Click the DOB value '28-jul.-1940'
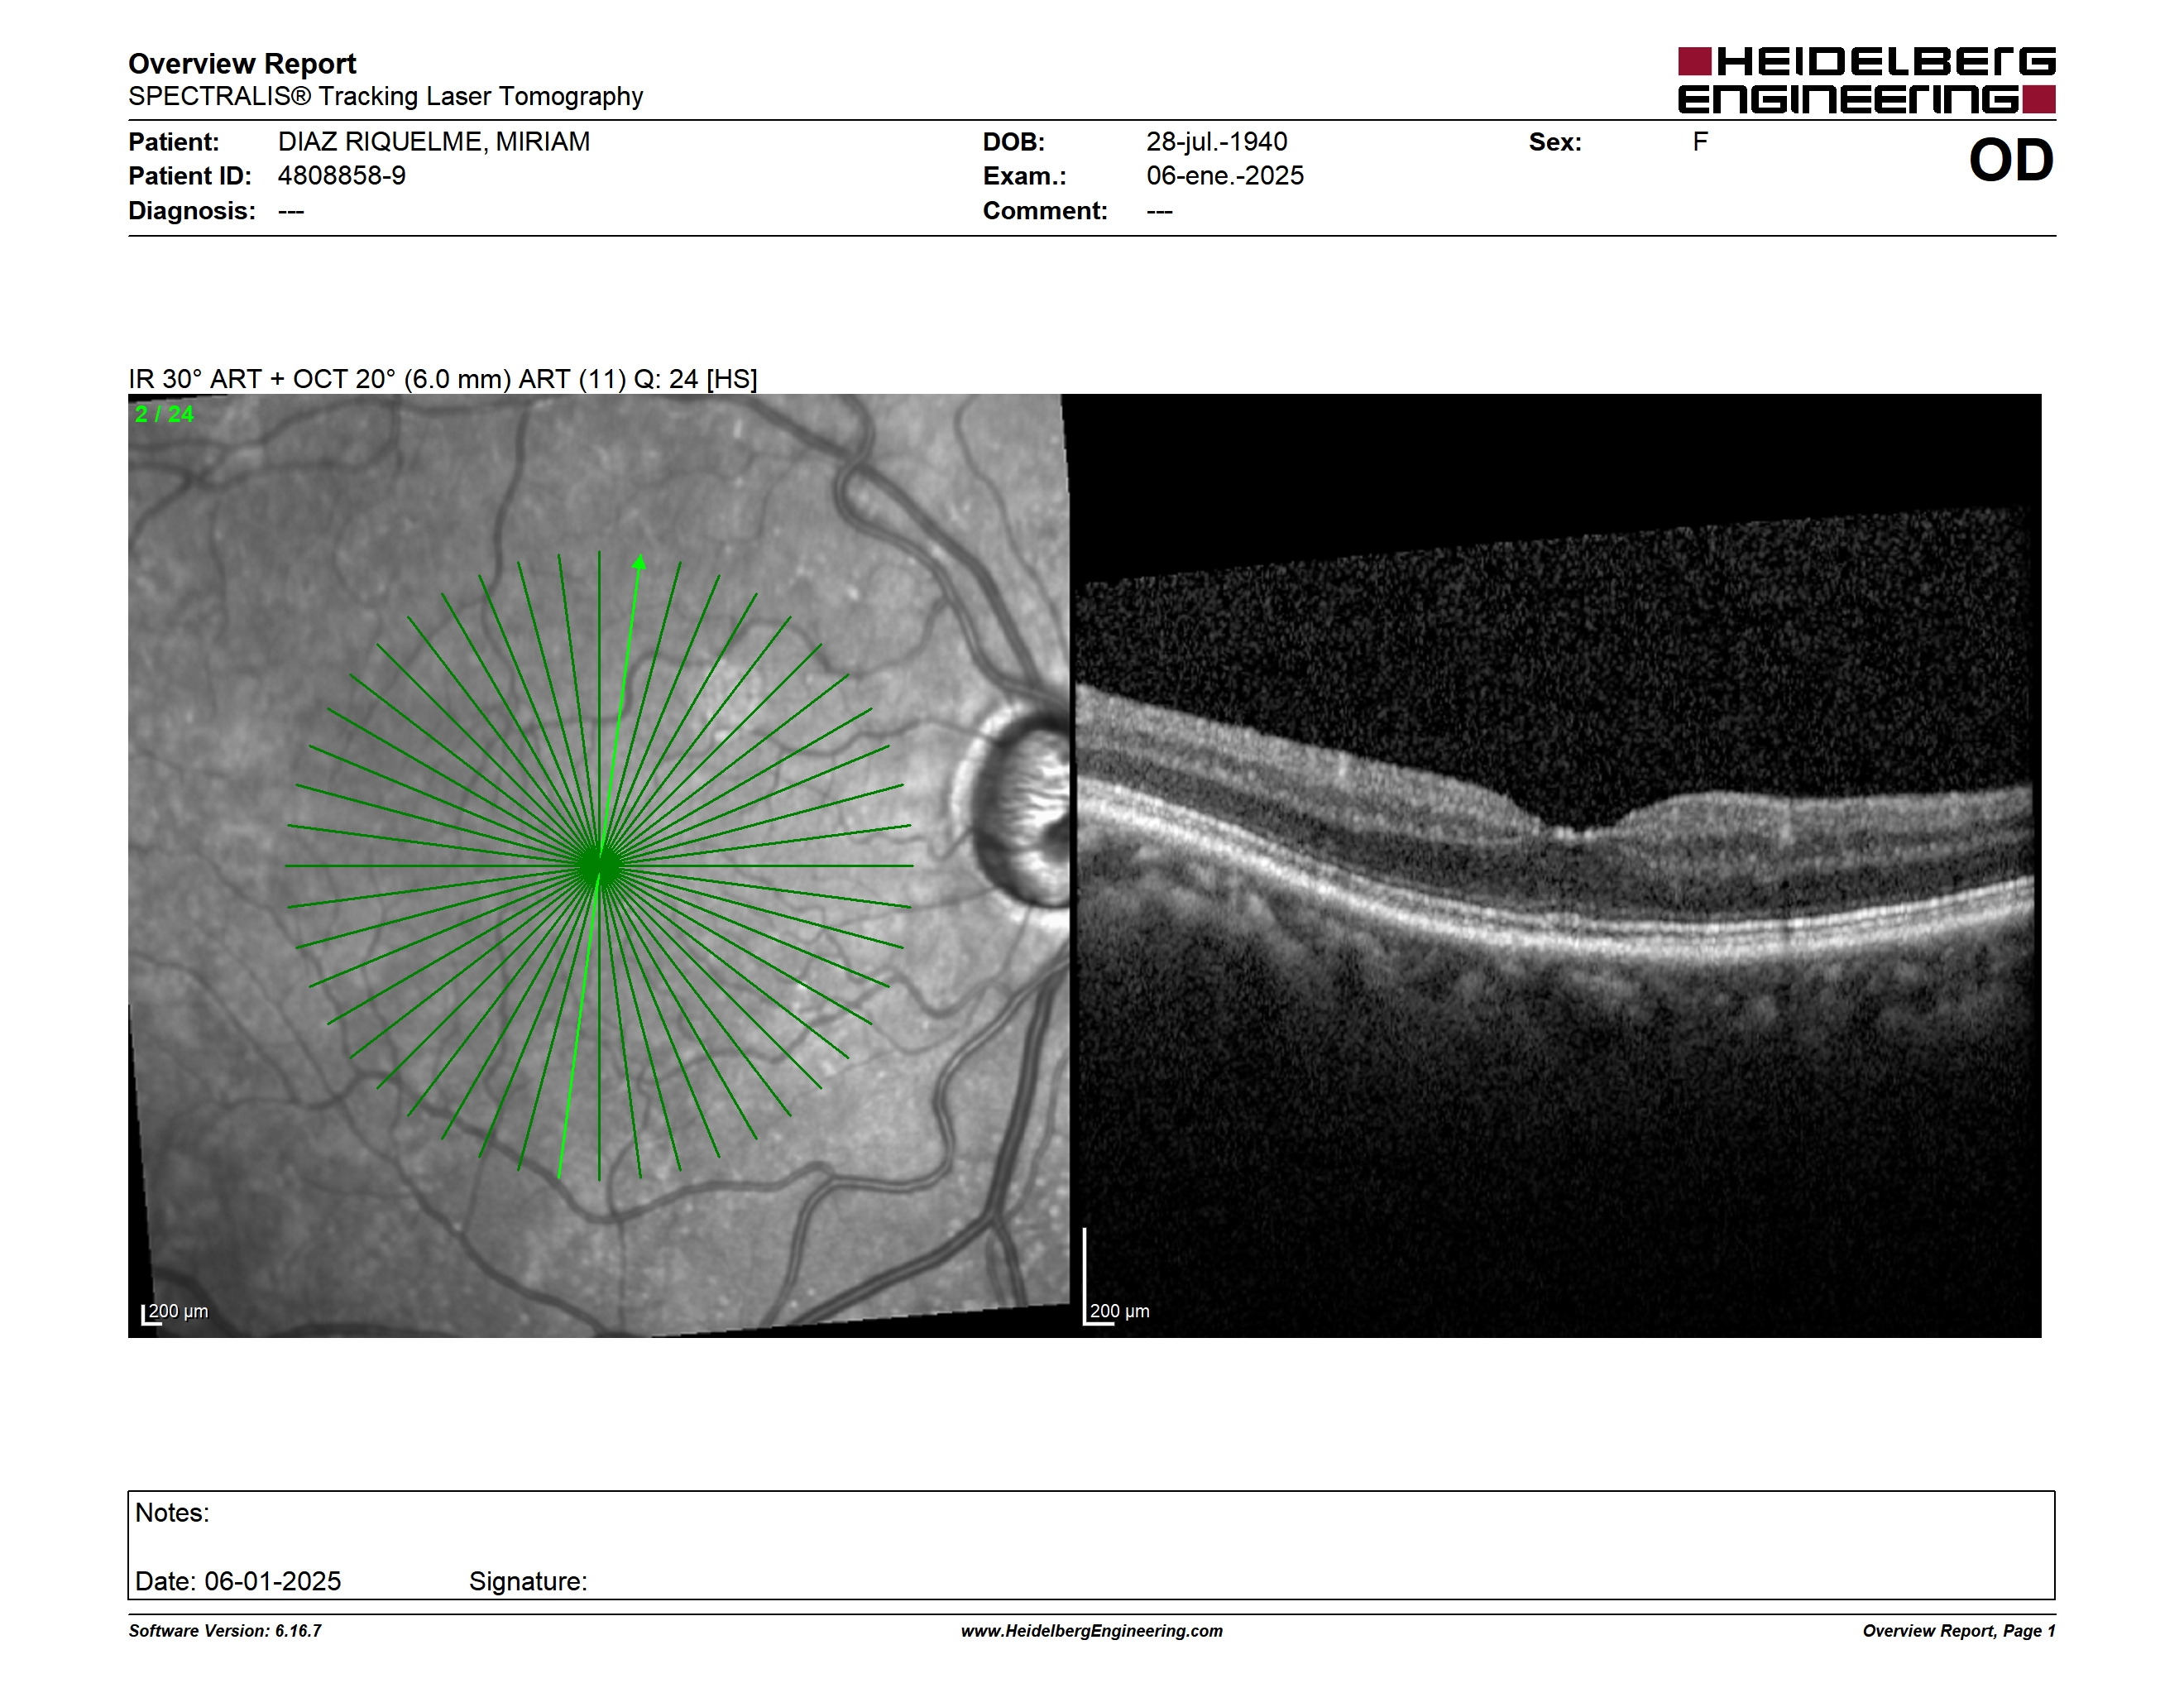 (1217, 142)
